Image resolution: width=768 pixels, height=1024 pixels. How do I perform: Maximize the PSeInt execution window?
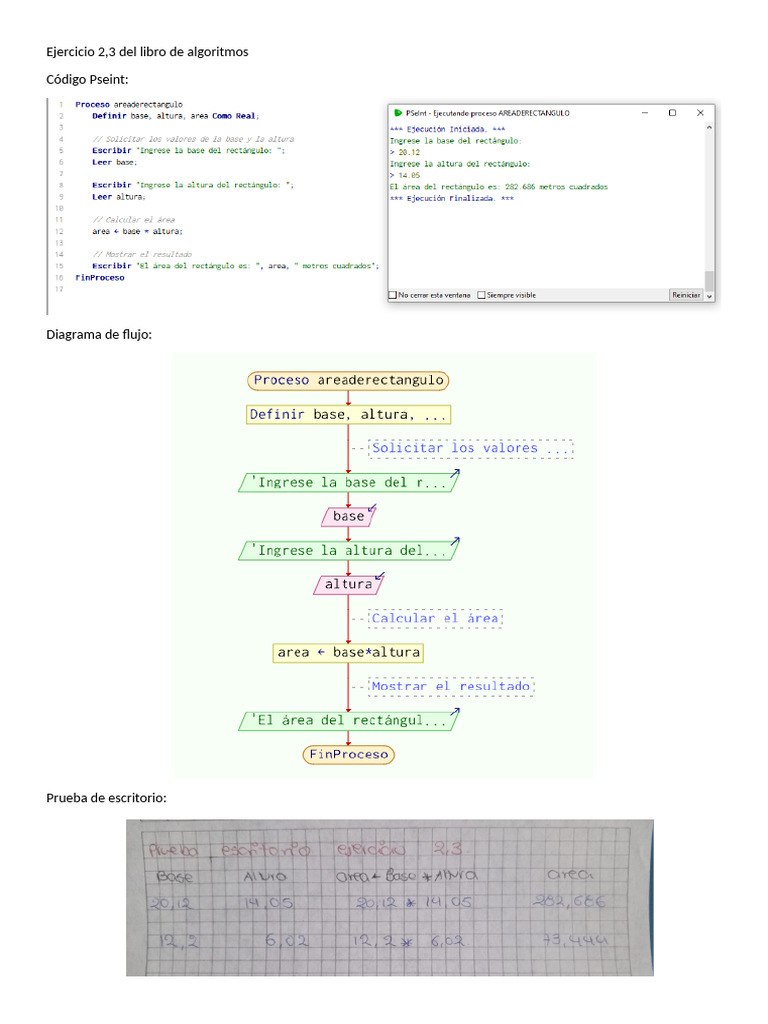click(672, 113)
